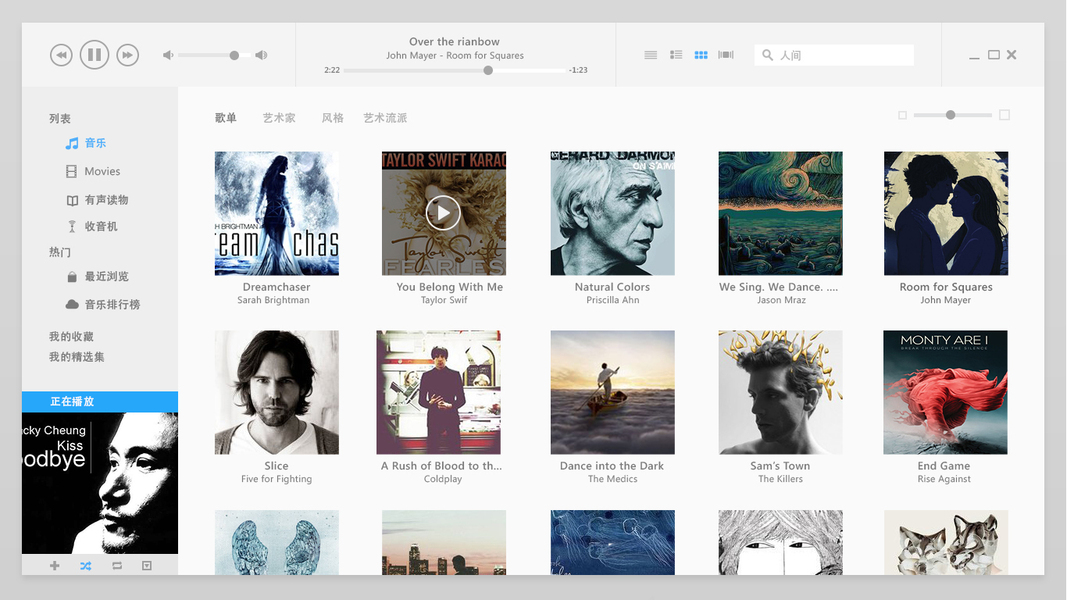Click the loud volume speaker icon

[x=261, y=55]
